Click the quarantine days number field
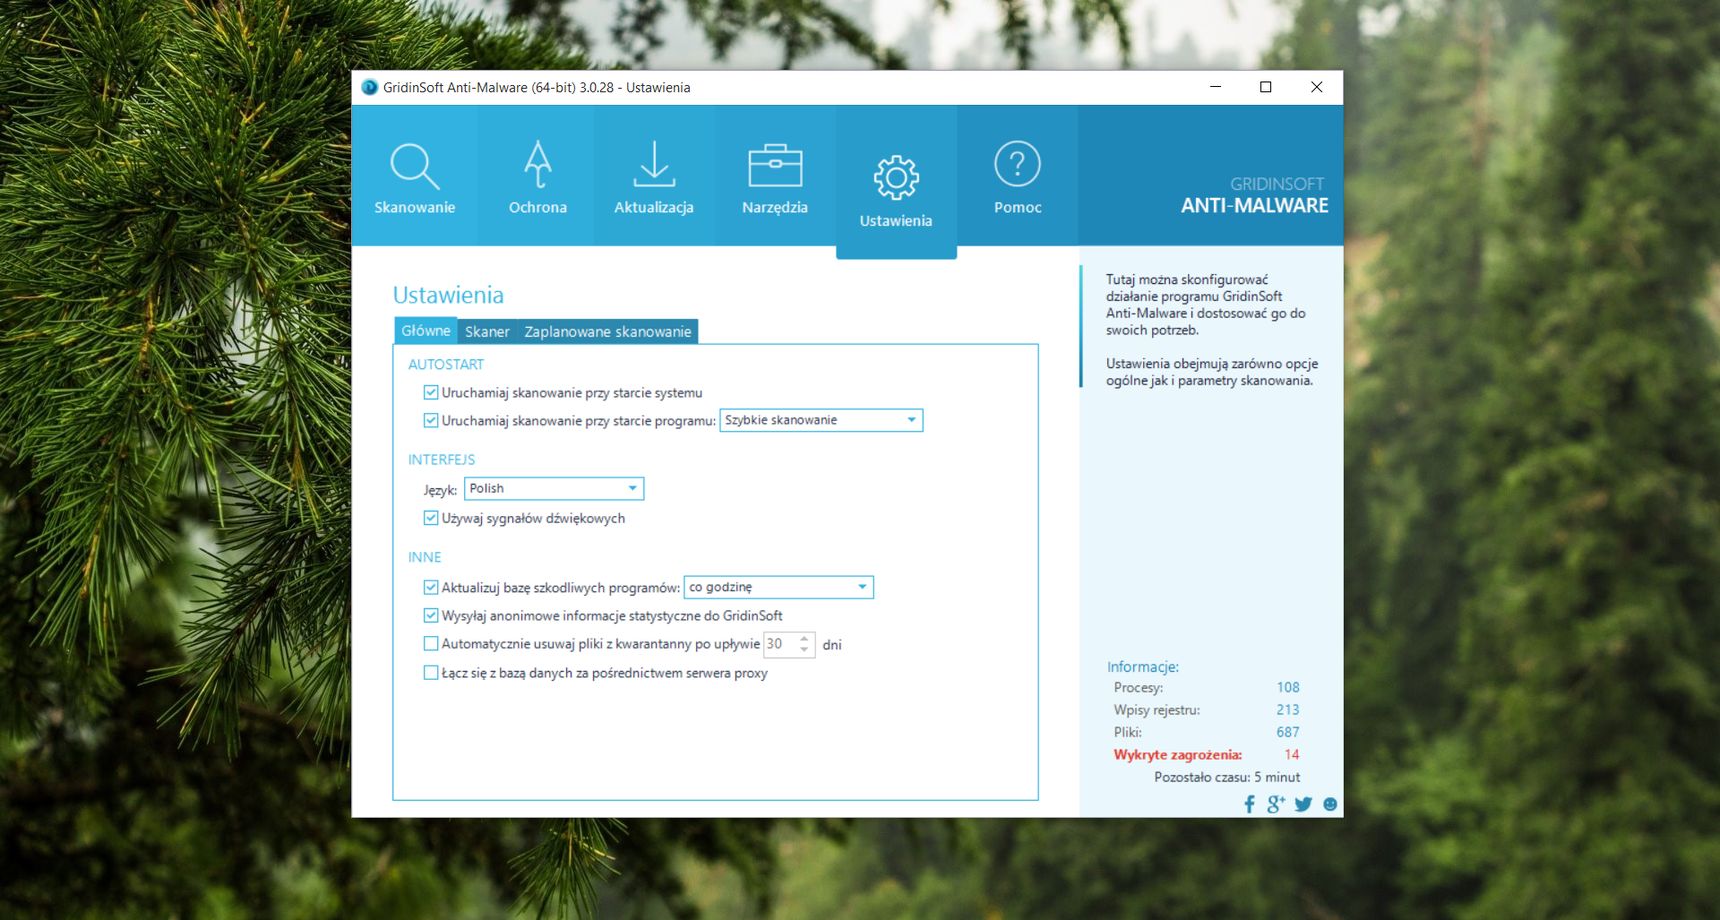 780,644
